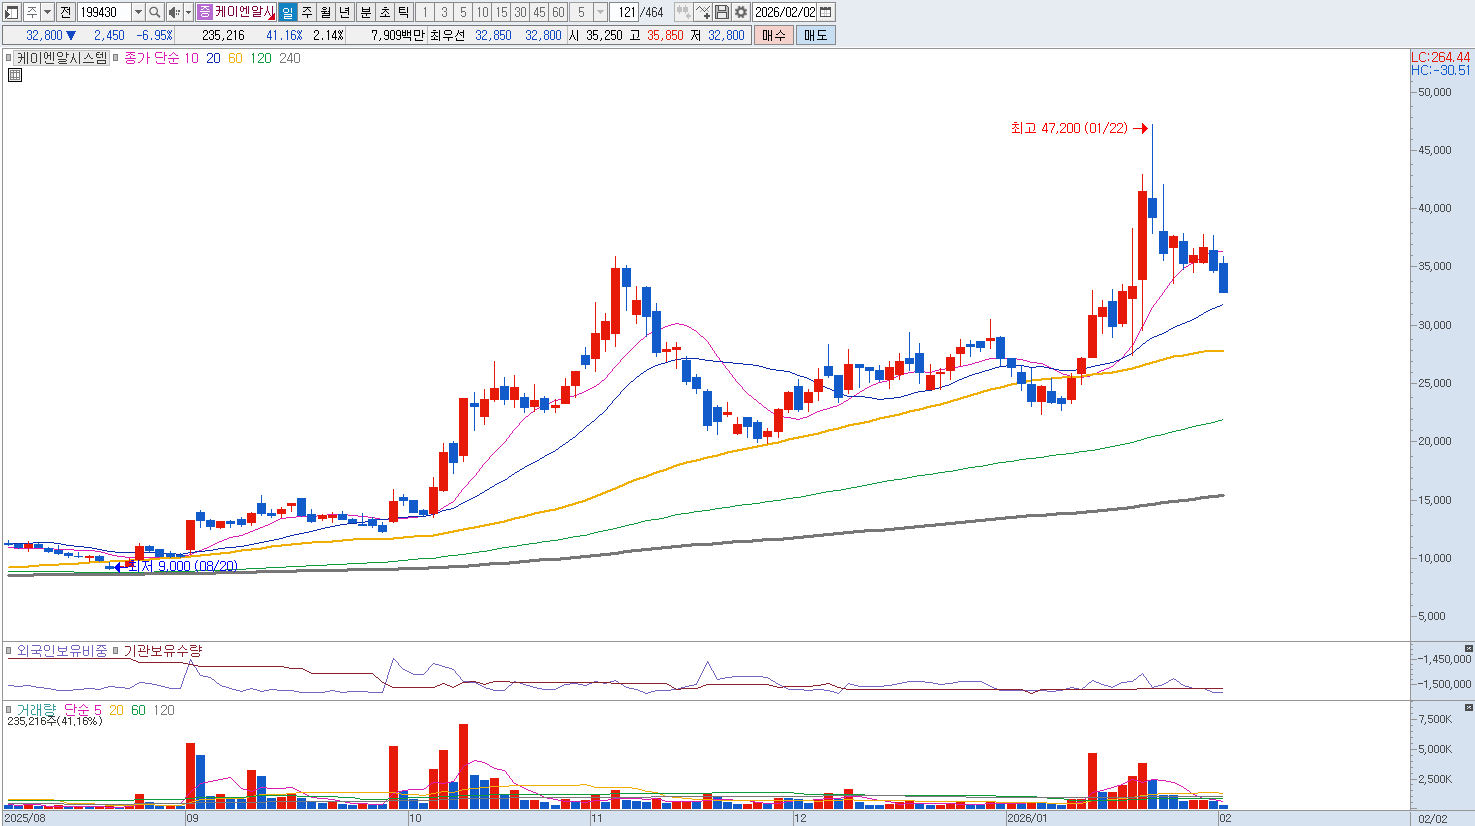Click the stock search magnifier icon
1475x826 pixels.
tap(155, 12)
